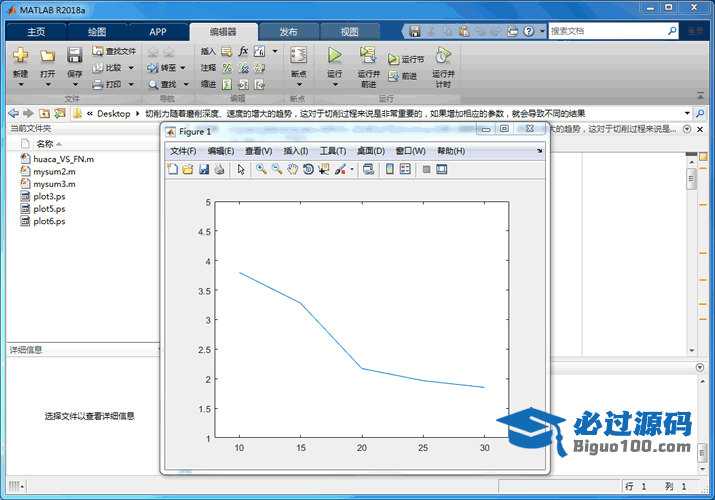Click the Save Figure floppy disk icon
This screenshot has height=500, width=715.
coord(203,170)
